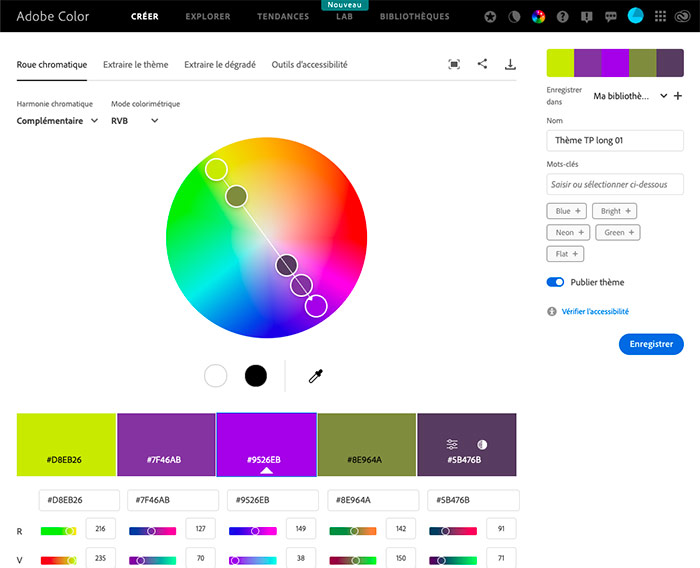Toggle the Publier thème switch
The width and height of the screenshot is (700, 568).
point(556,282)
